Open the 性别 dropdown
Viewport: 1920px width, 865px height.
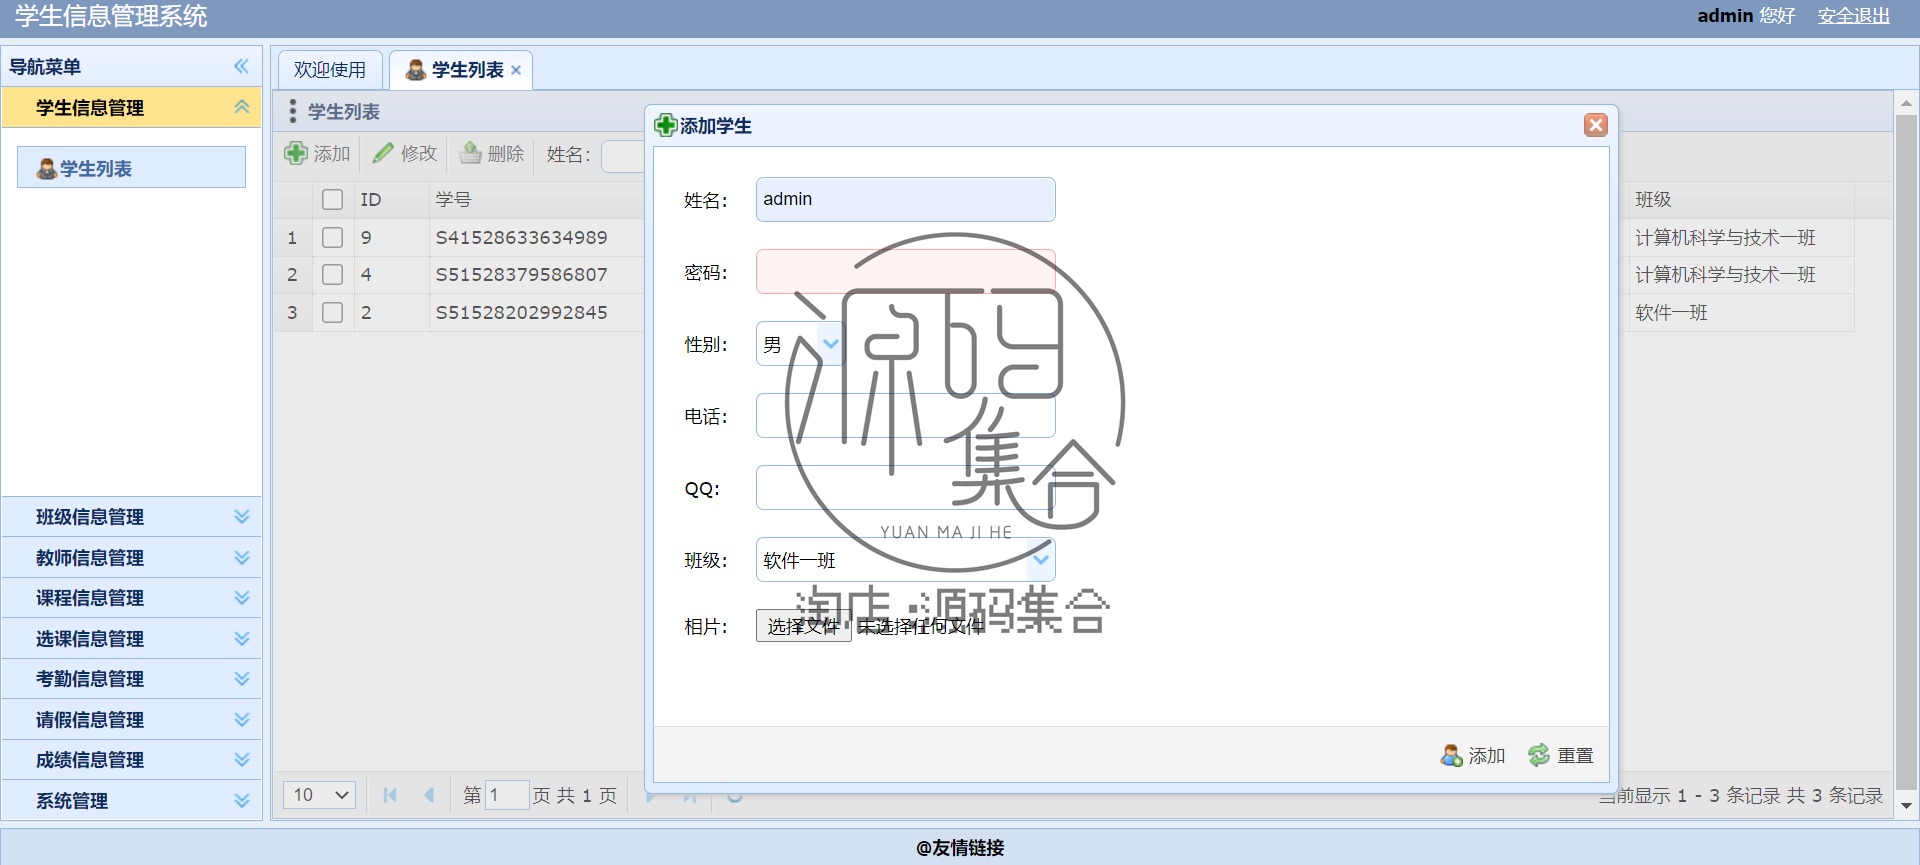click(x=830, y=343)
